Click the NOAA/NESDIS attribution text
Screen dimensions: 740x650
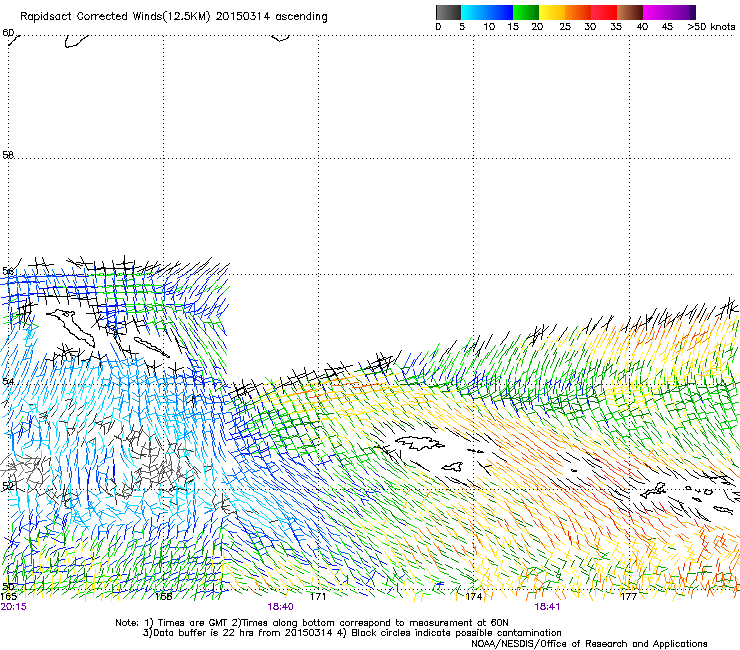[x=589, y=644]
